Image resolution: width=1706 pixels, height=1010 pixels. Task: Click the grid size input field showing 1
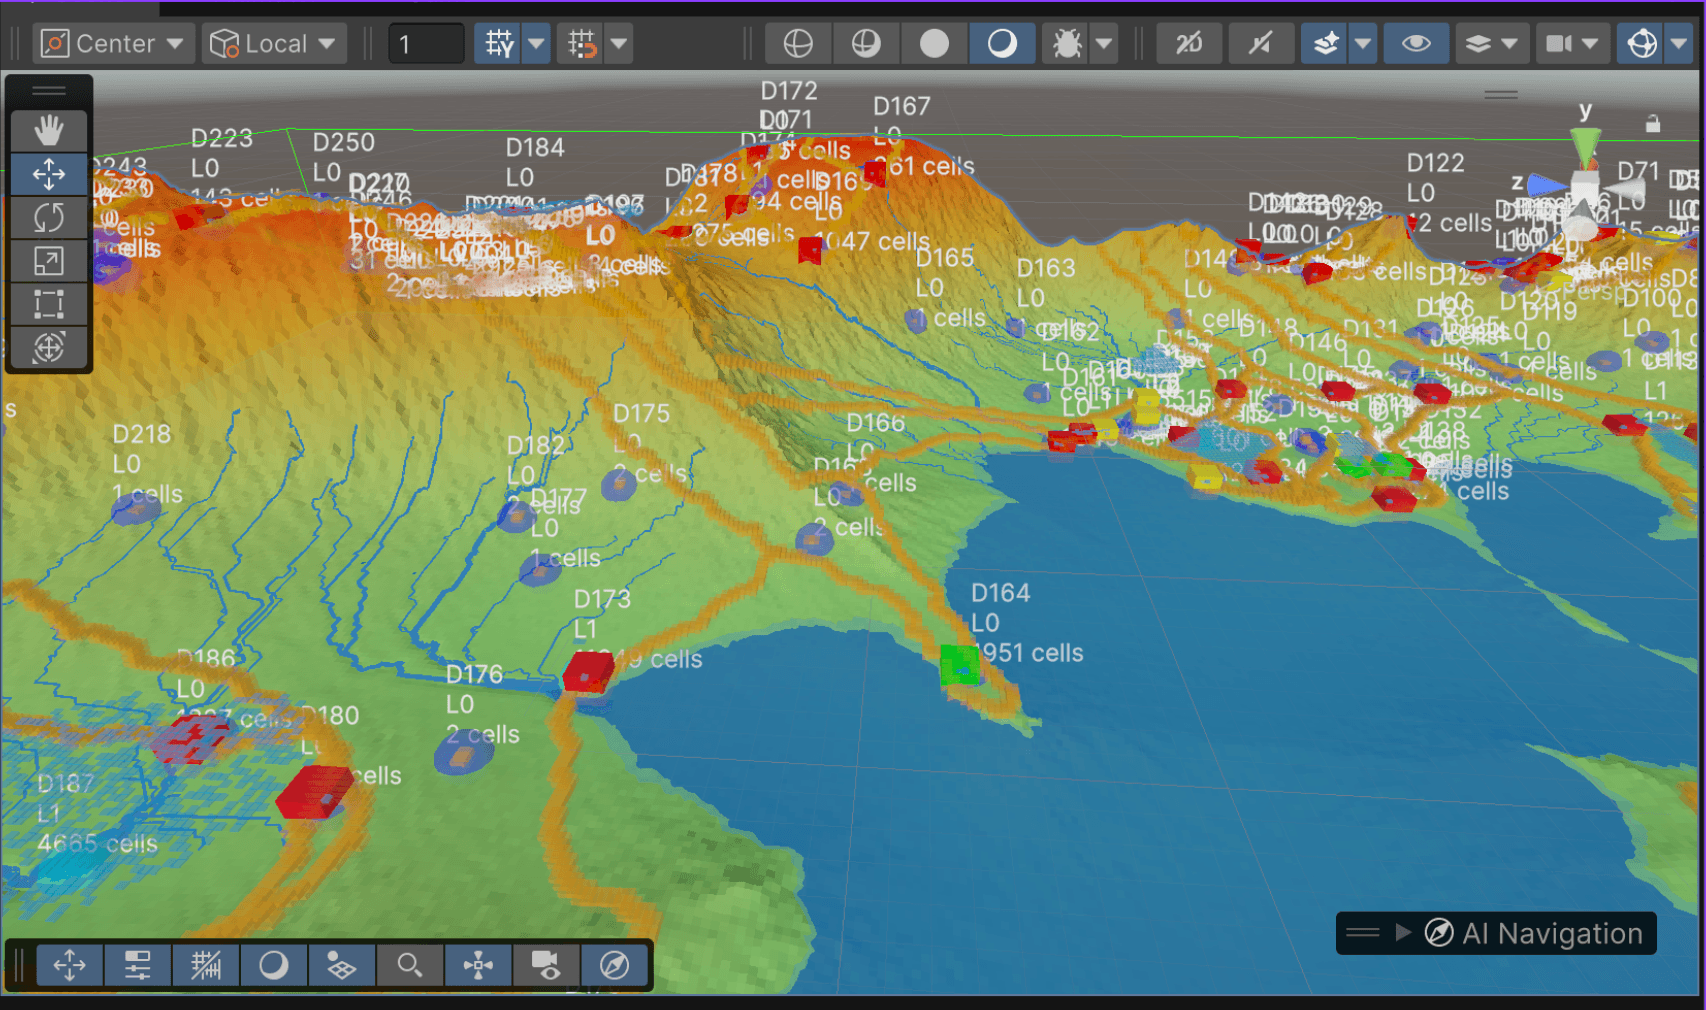tap(425, 43)
